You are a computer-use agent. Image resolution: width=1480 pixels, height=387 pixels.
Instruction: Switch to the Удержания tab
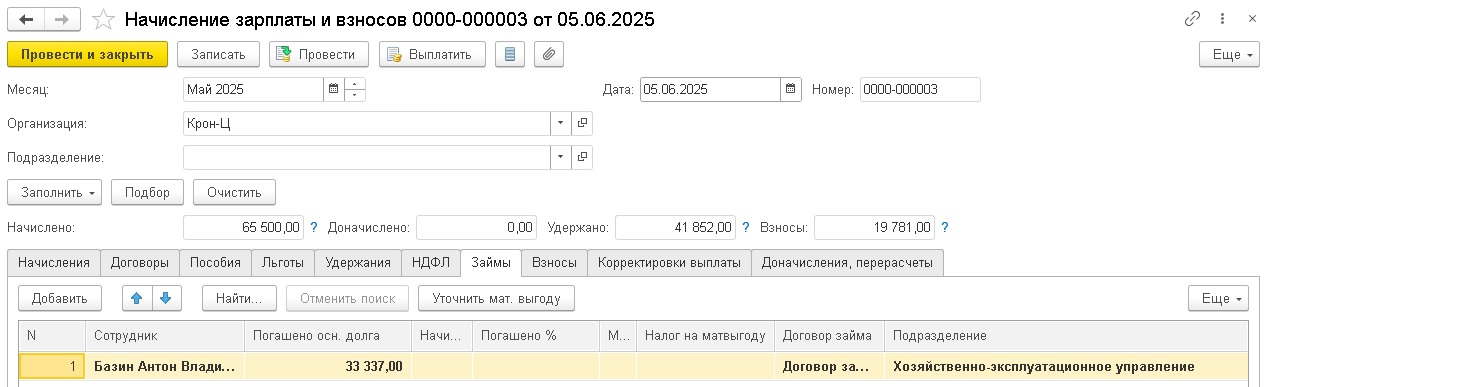coord(358,262)
